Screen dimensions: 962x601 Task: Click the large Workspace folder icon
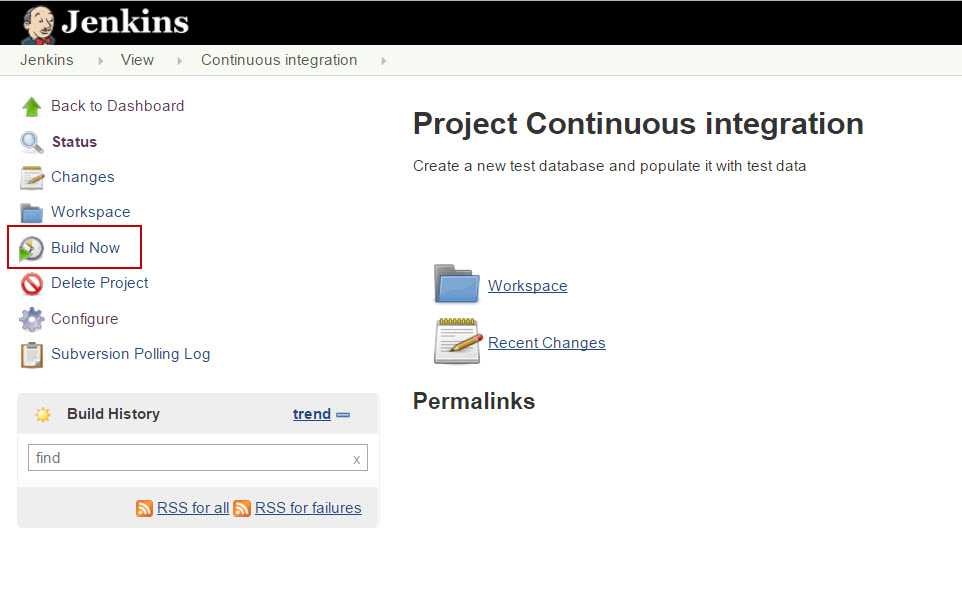457,284
